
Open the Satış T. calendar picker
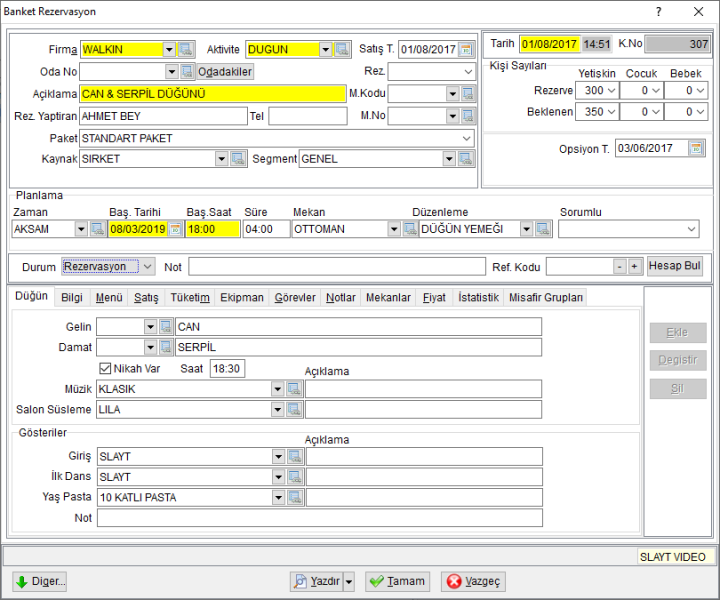466,49
